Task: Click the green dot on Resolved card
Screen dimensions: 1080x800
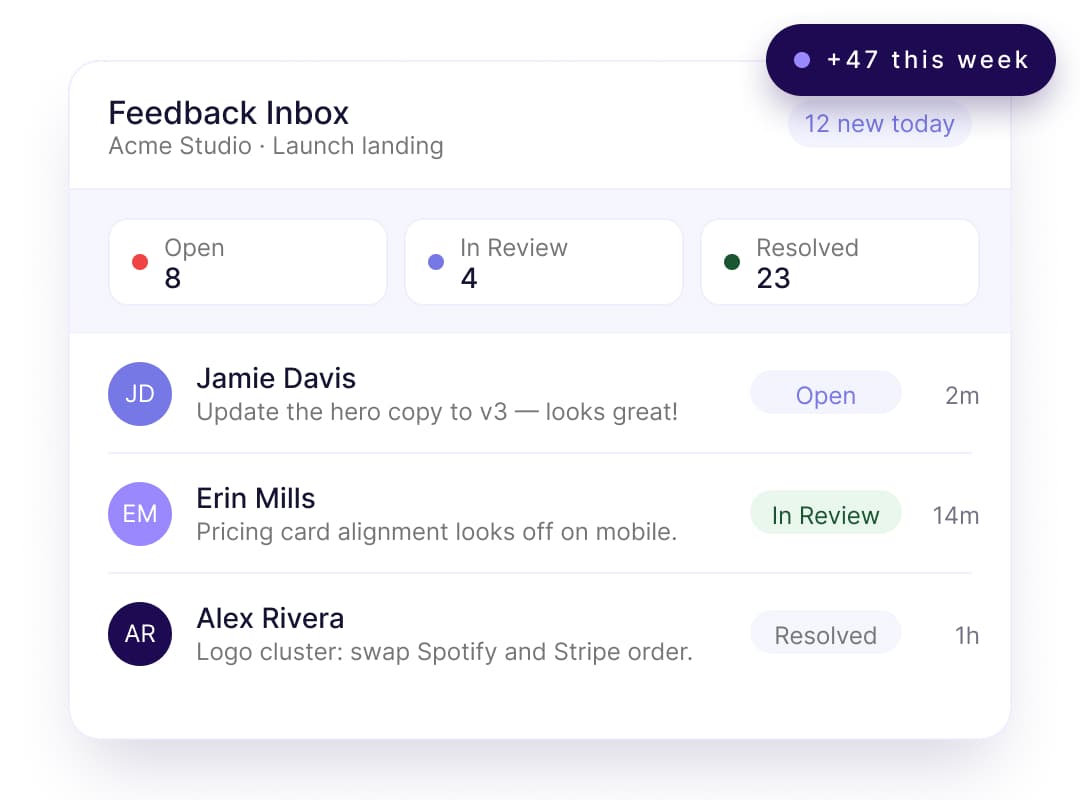Action: click(732, 262)
